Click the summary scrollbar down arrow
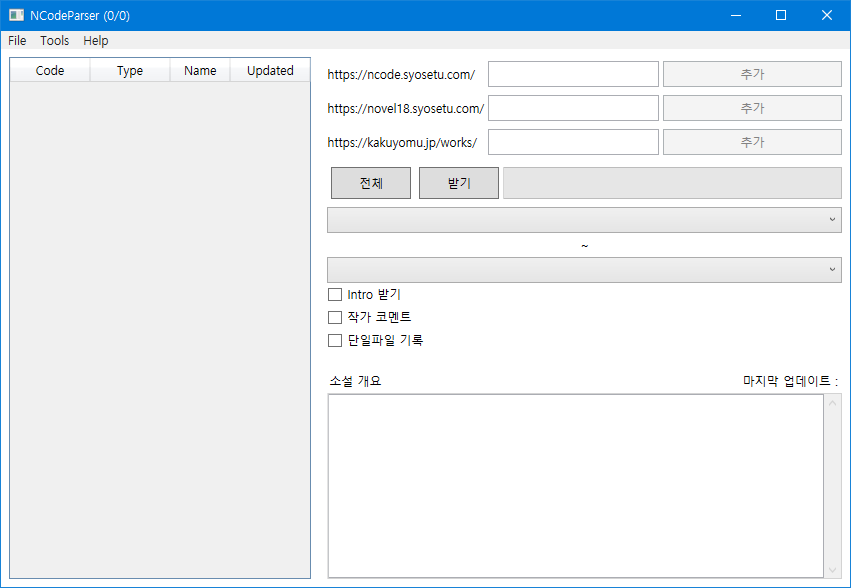 [x=833, y=570]
